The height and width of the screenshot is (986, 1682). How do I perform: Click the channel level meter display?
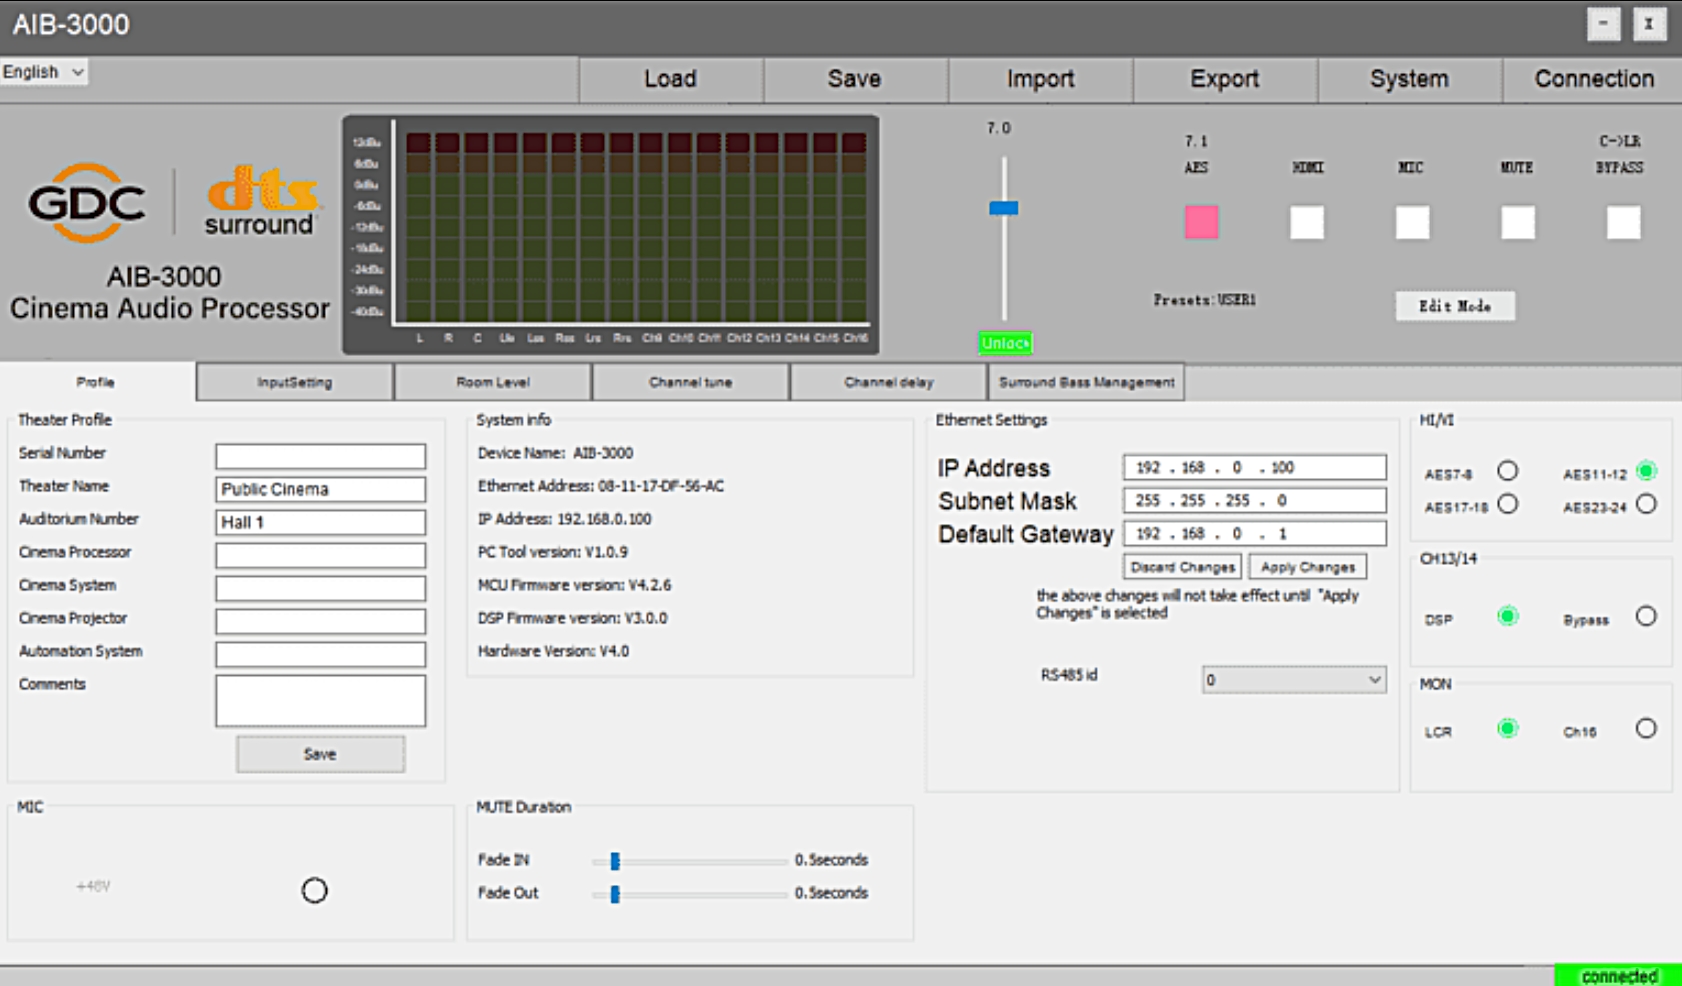pyautogui.click(x=611, y=235)
